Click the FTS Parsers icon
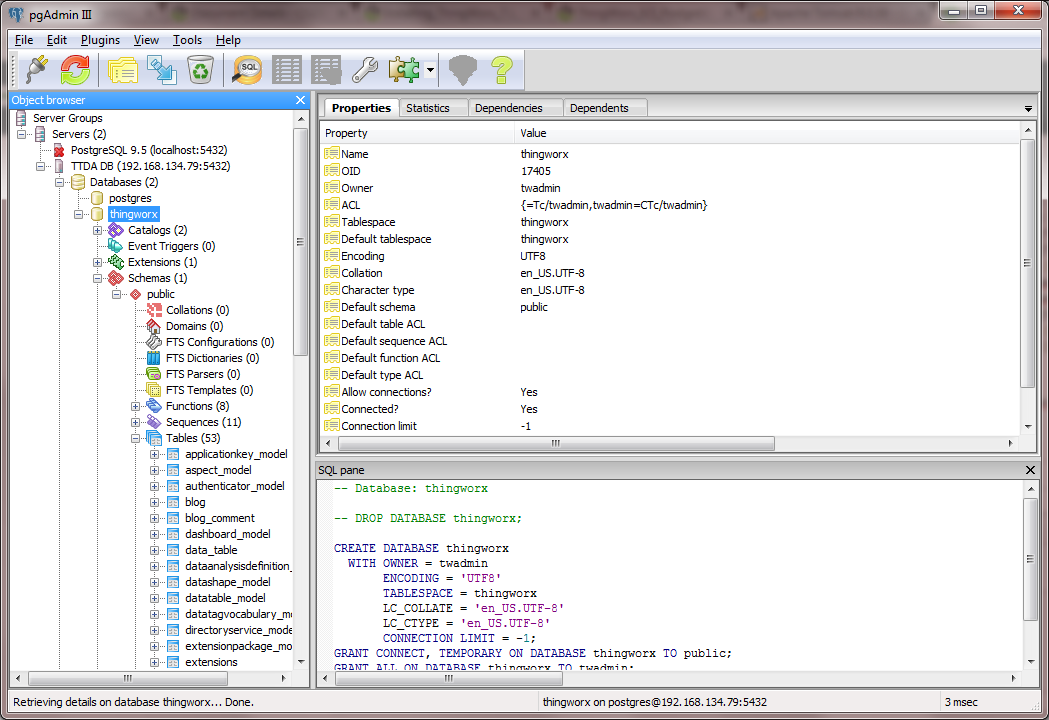The image size is (1049, 720). click(154, 374)
